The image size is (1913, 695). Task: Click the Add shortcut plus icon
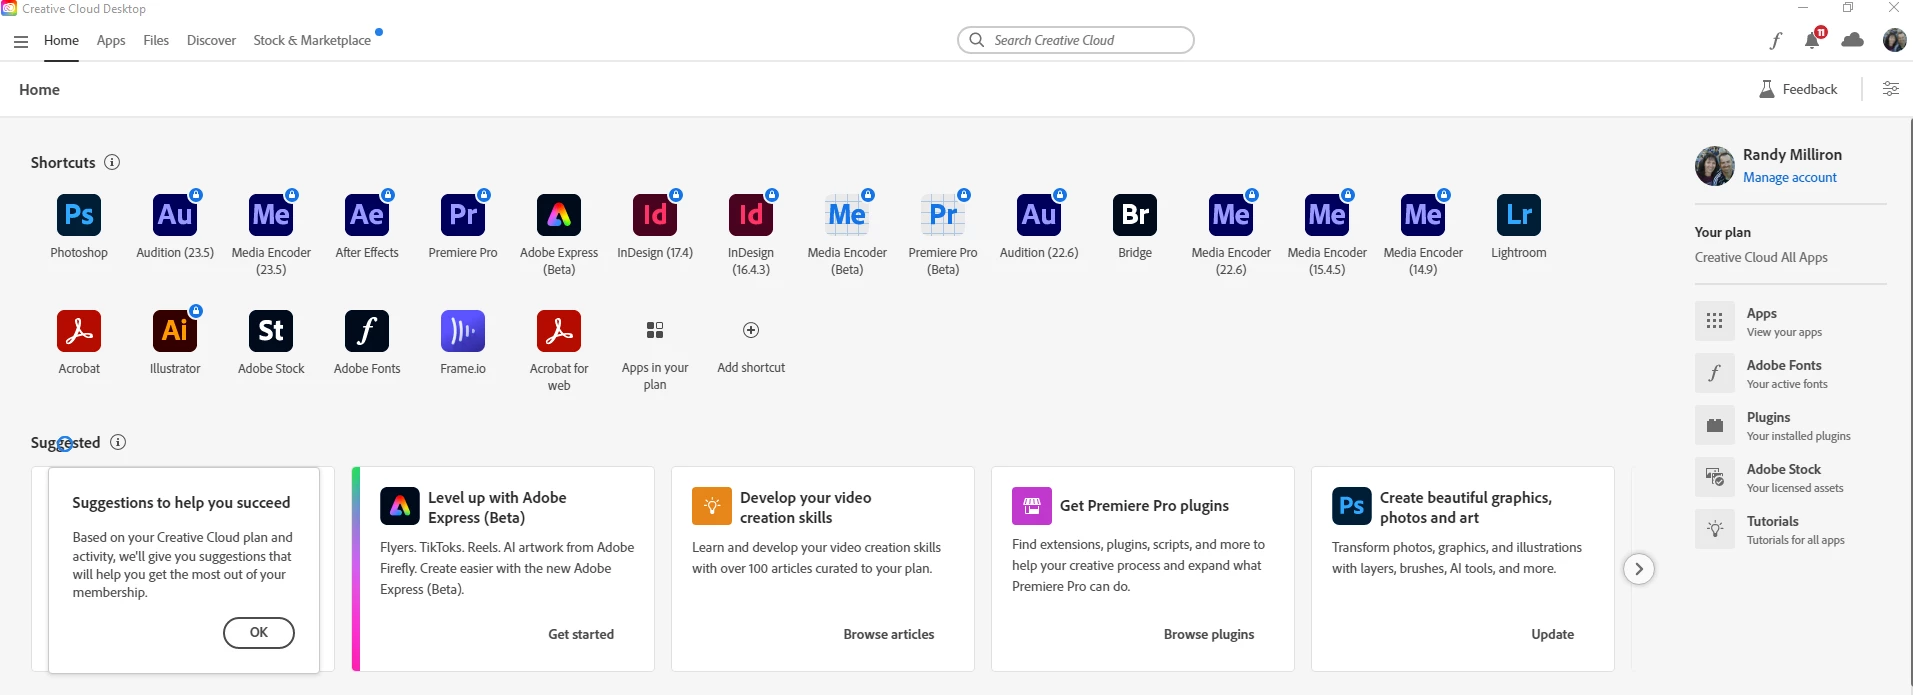click(751, 330)
